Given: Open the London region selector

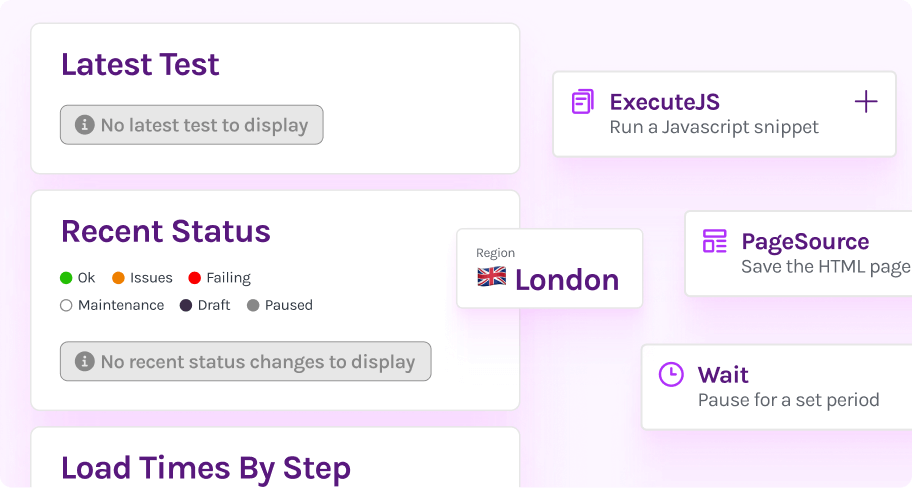Looking at the screenshot, I should (549, 268).
